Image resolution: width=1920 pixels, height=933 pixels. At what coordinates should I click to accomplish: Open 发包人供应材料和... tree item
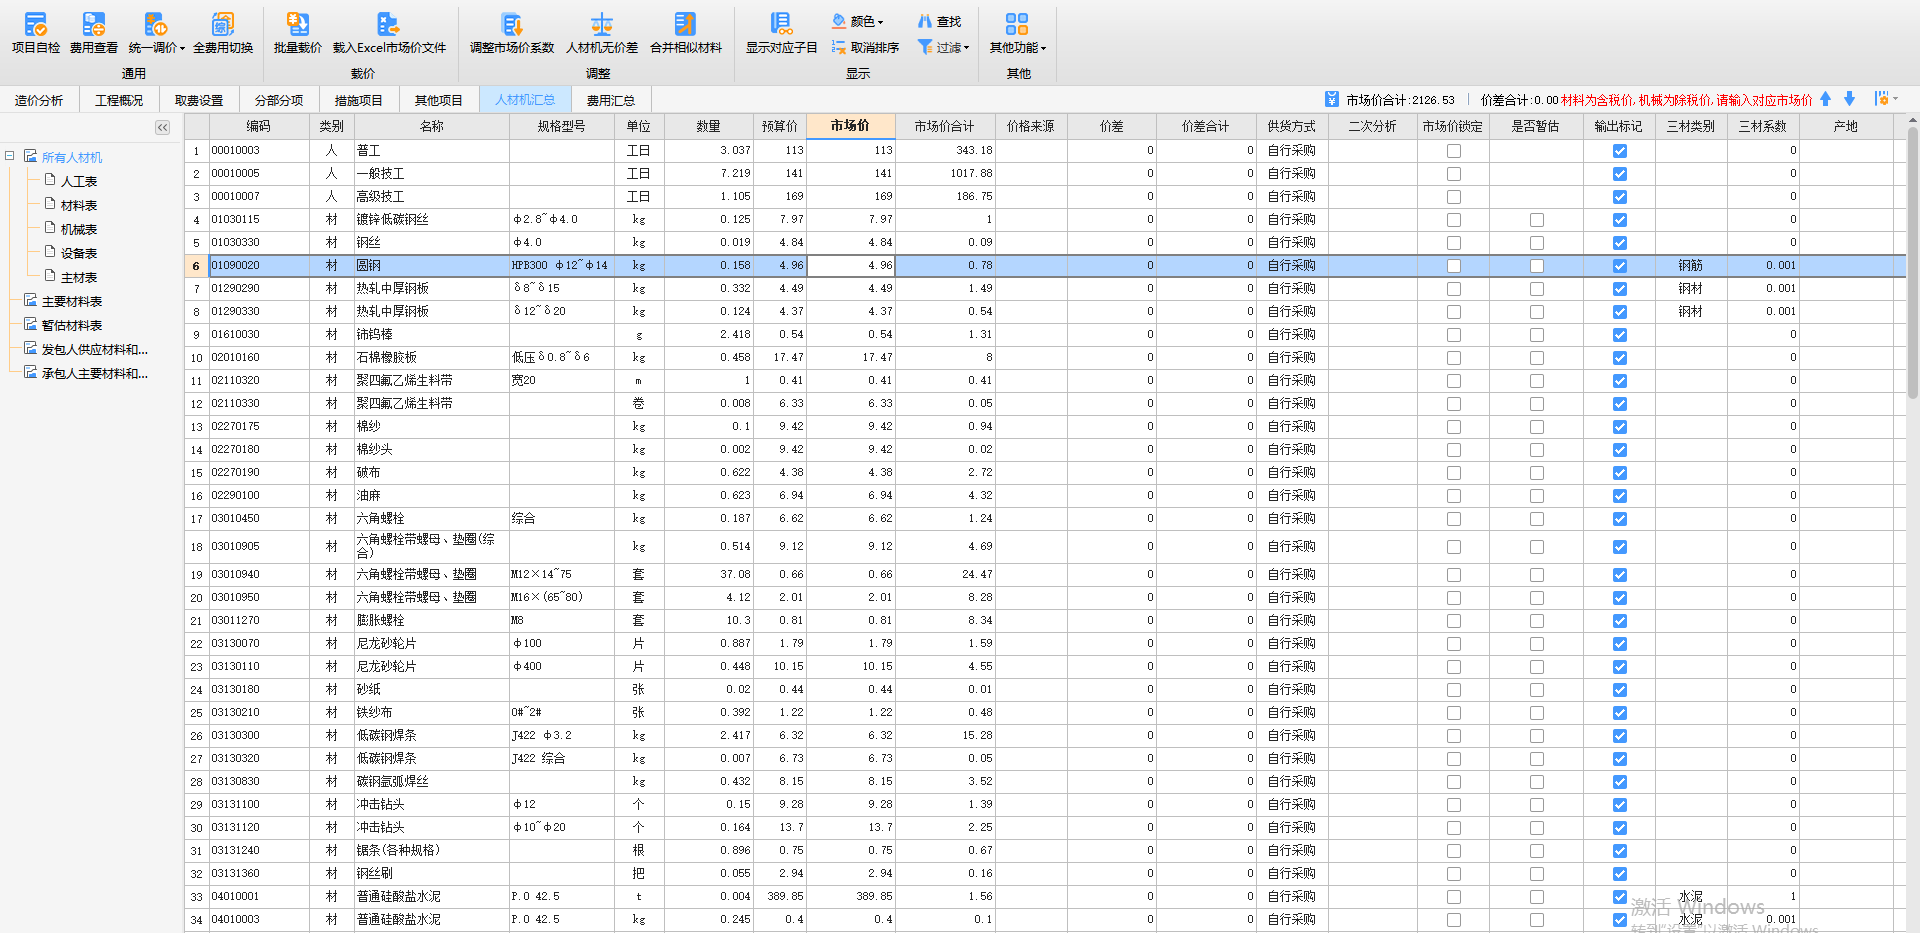pos(94,349)
